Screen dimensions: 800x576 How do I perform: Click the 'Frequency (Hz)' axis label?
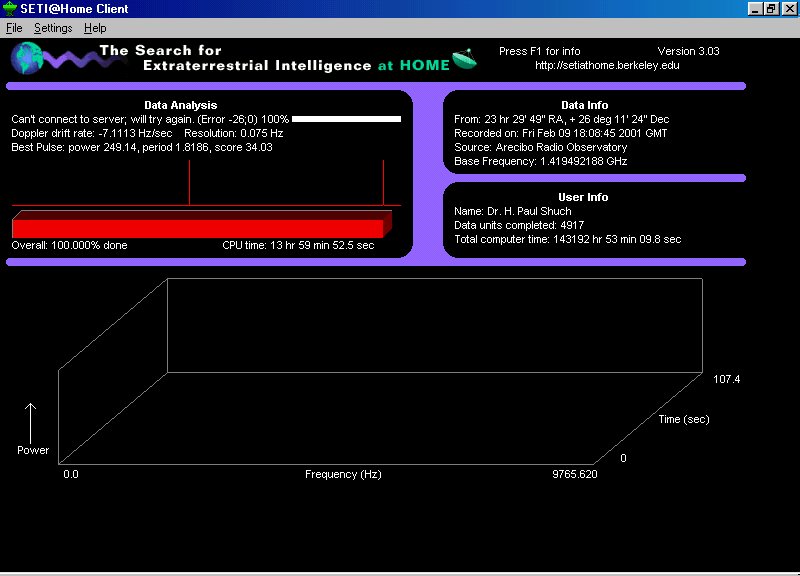pyautogui.click(x=343, y=474)
